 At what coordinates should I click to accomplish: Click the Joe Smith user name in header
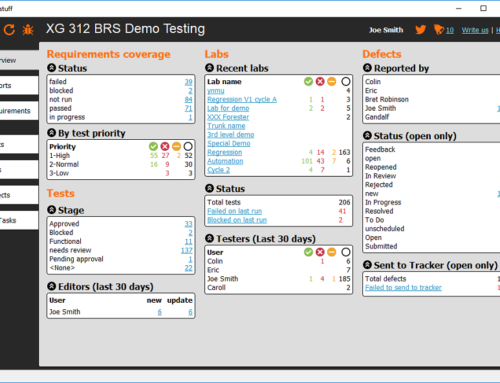[386, 30]
